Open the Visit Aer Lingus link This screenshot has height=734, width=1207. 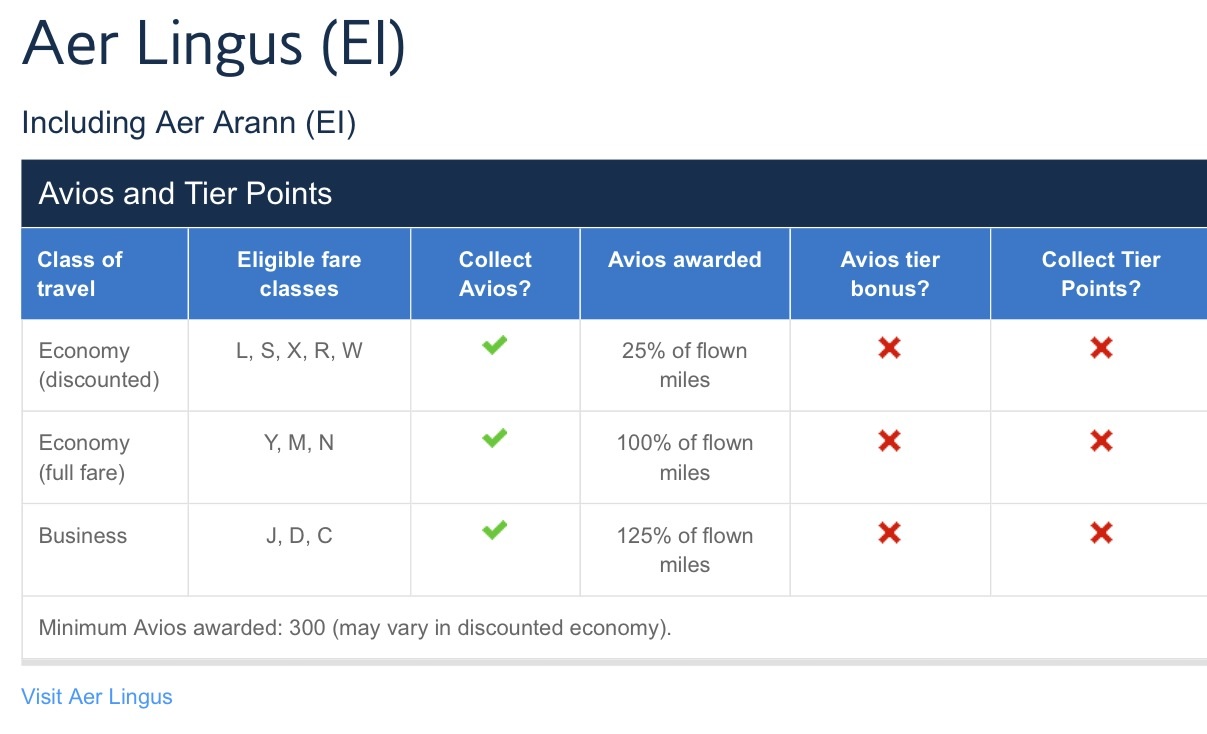click(97, 697)
